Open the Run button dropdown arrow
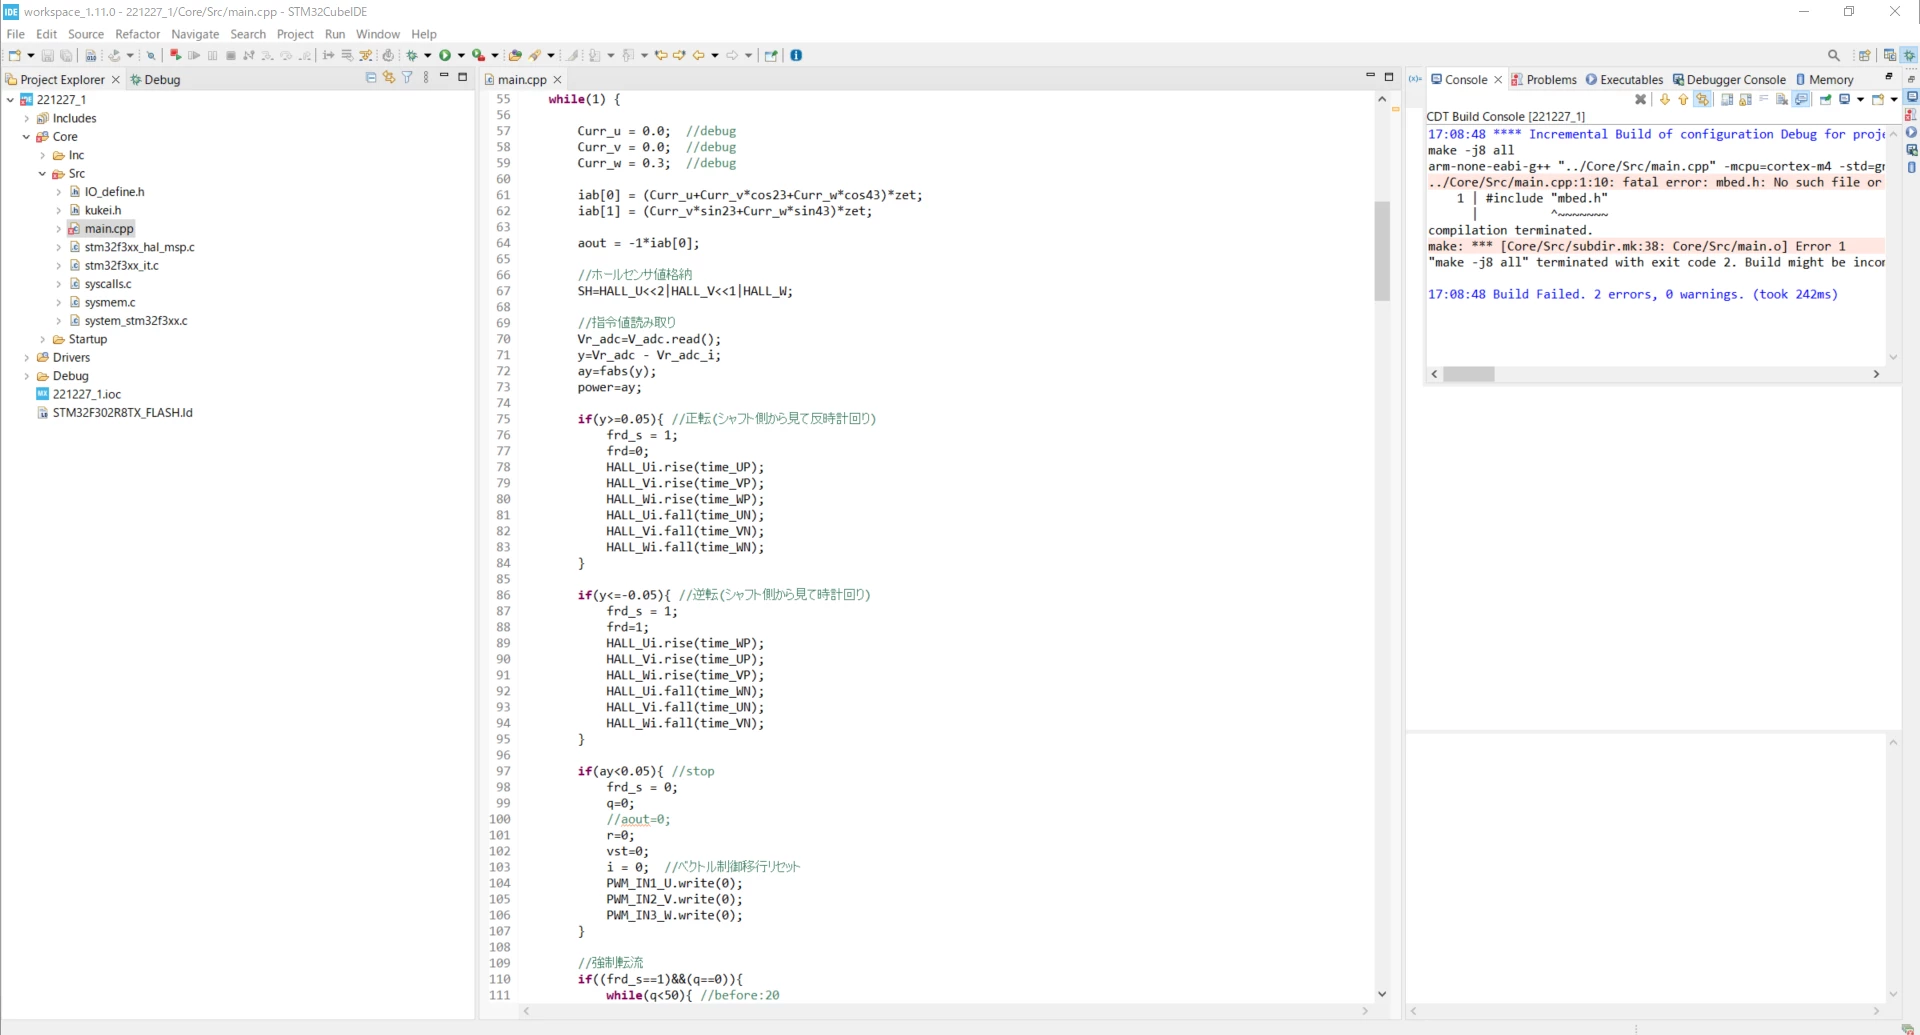1920x1035 pixels. pyautogui.click(x=461, y=56)
